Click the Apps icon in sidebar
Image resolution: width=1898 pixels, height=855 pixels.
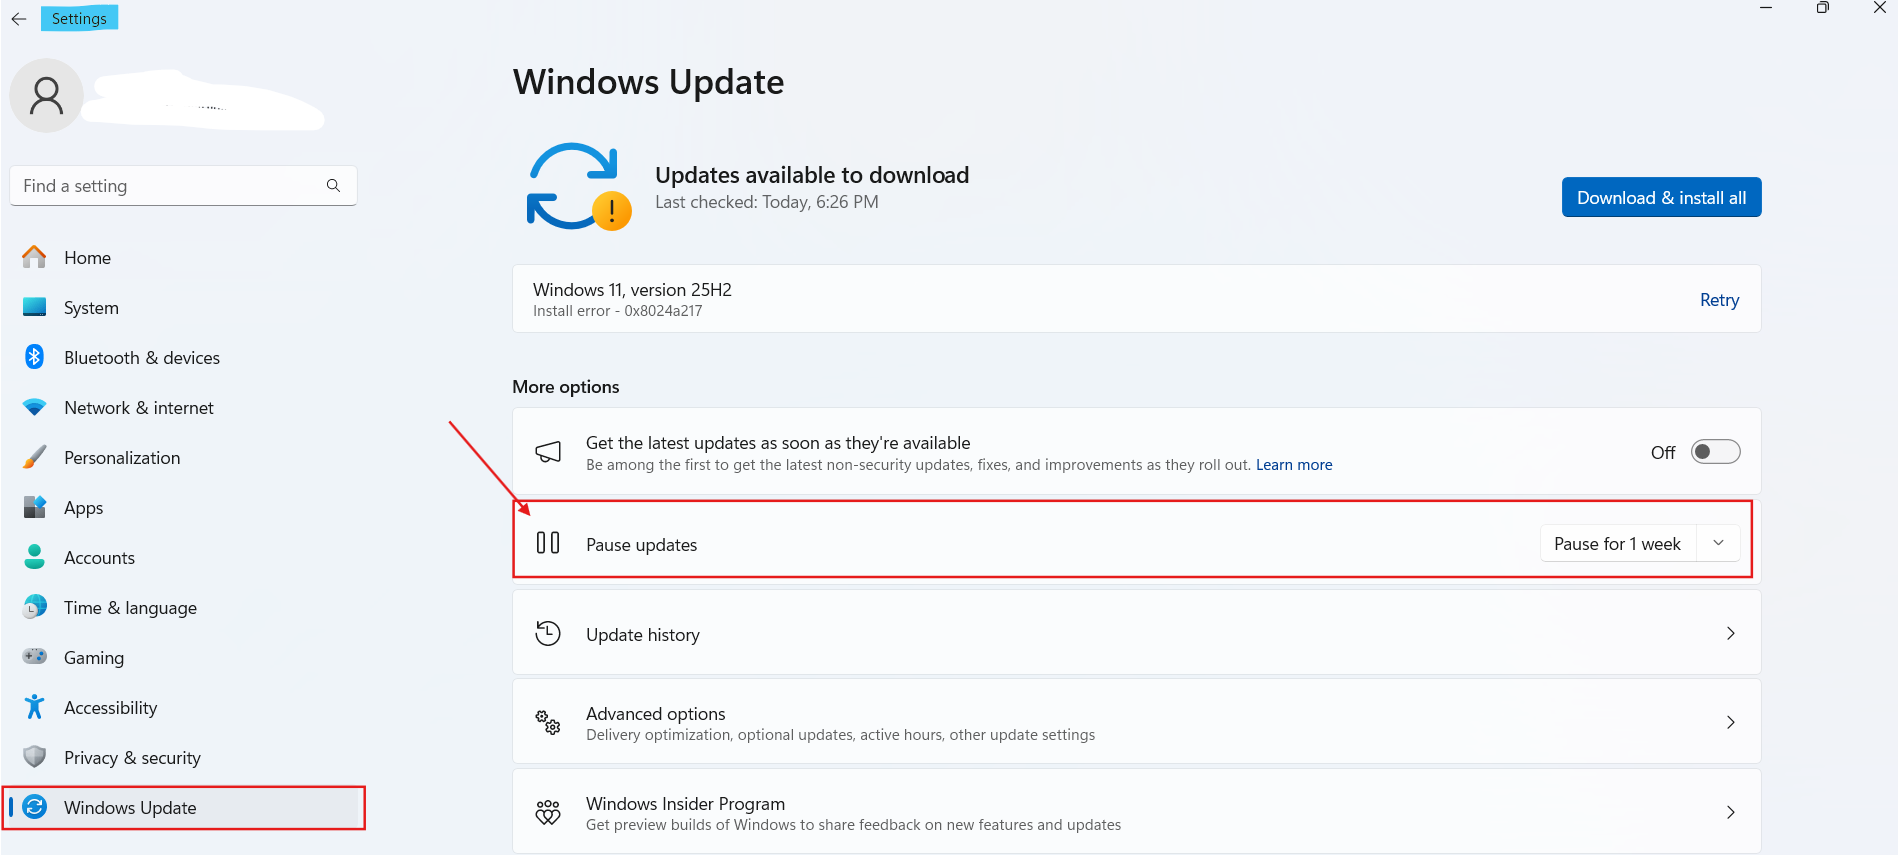point(34,507)
